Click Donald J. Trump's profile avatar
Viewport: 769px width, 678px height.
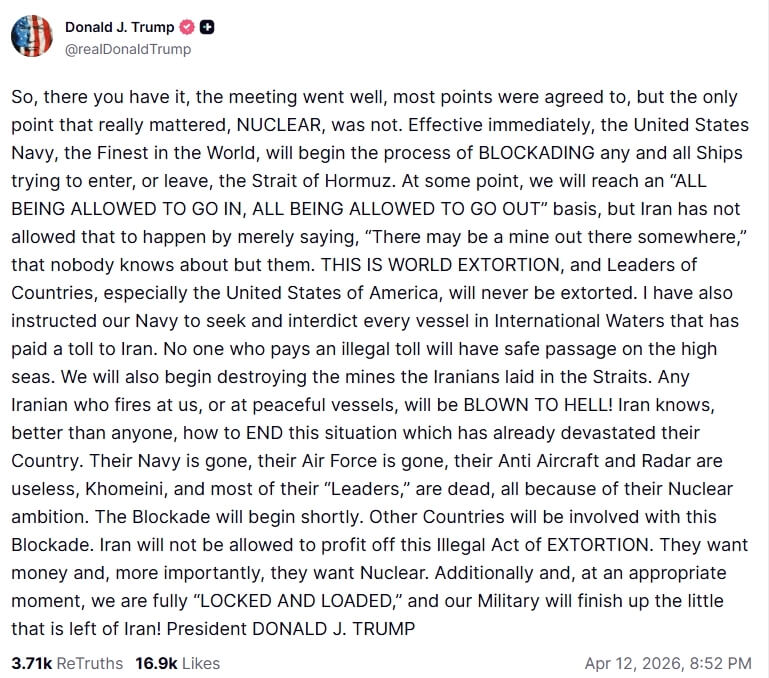pyautogui.click(x=31, y=36)
